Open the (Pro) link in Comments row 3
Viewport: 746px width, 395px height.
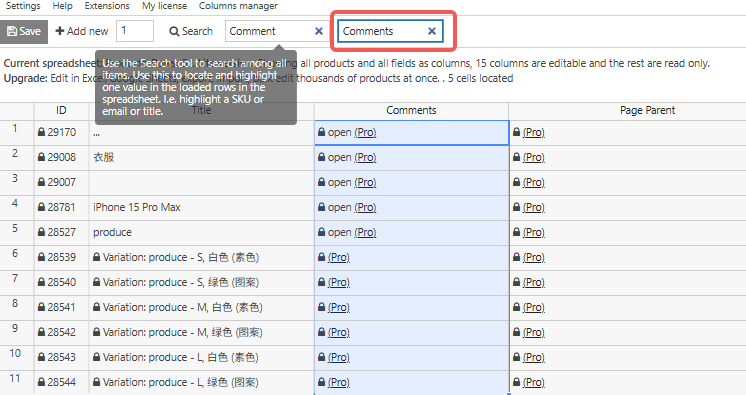tap(365, 182)
